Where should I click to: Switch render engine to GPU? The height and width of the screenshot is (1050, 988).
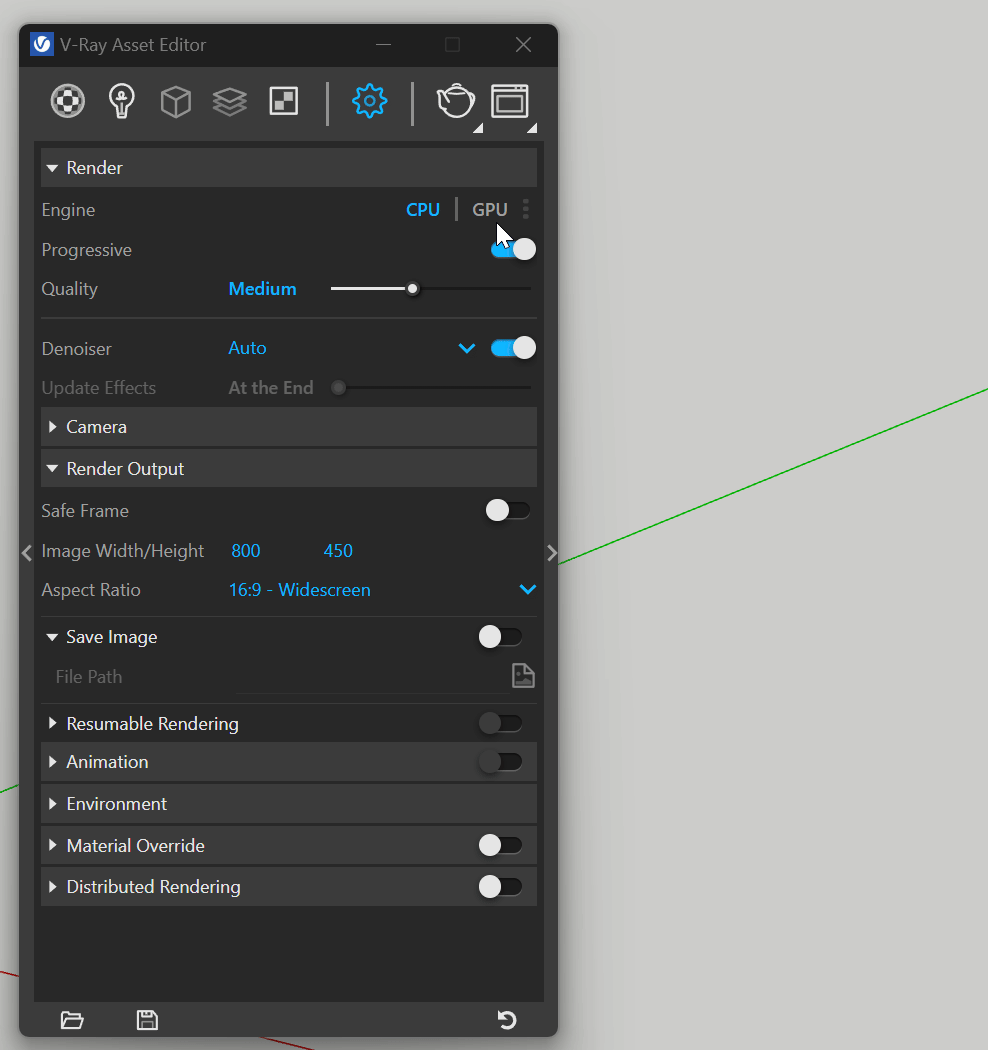tap(490, 210)
